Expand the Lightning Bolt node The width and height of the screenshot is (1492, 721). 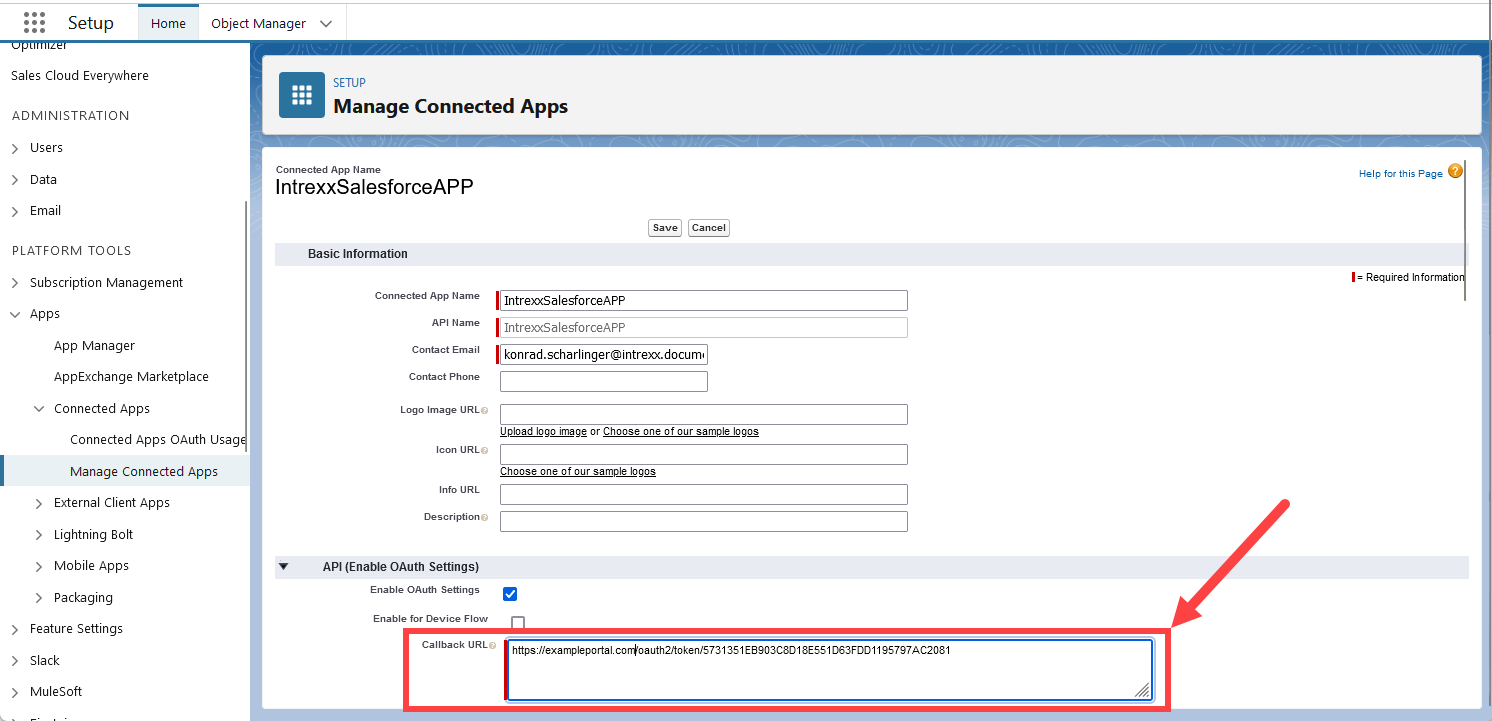click(39, 535)
